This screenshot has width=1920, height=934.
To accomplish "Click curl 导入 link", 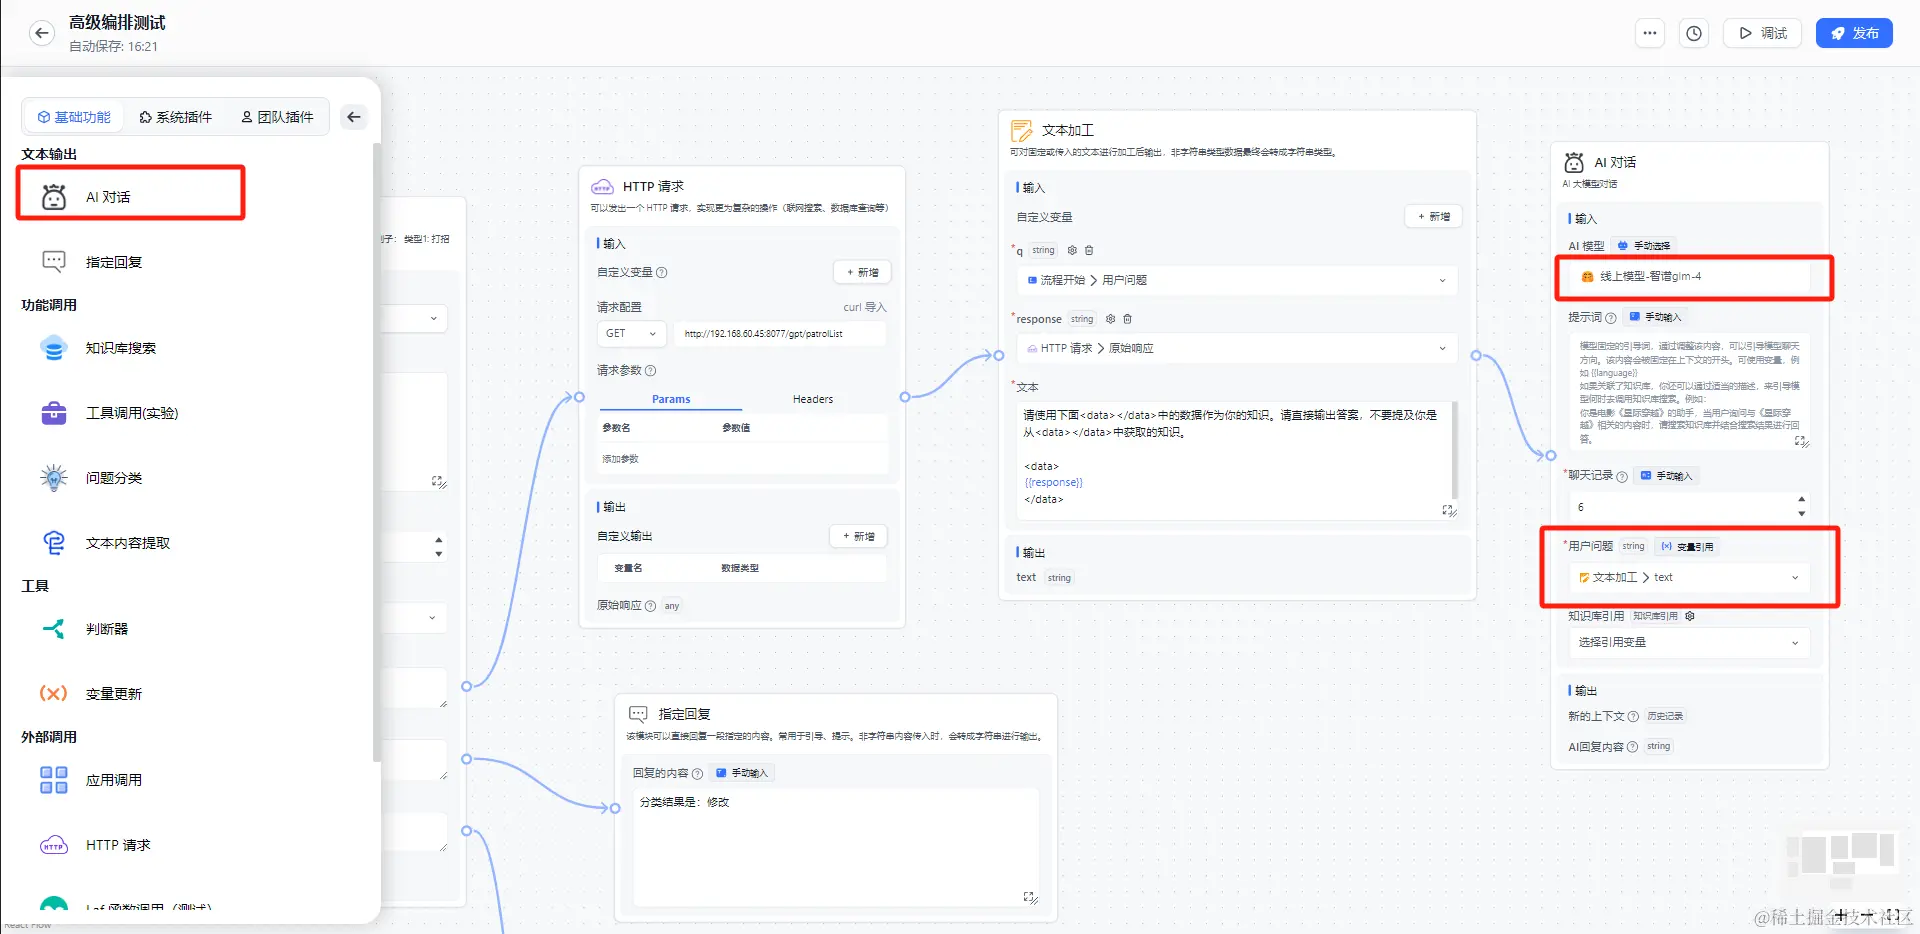I will [865, 307].
